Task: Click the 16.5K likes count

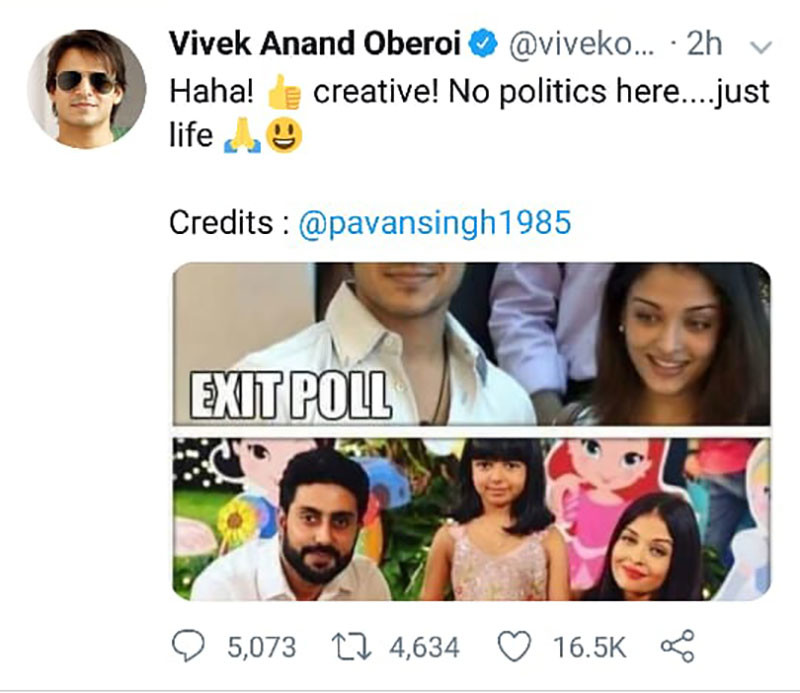Action: pyautogui.click(x=589, y=648)
